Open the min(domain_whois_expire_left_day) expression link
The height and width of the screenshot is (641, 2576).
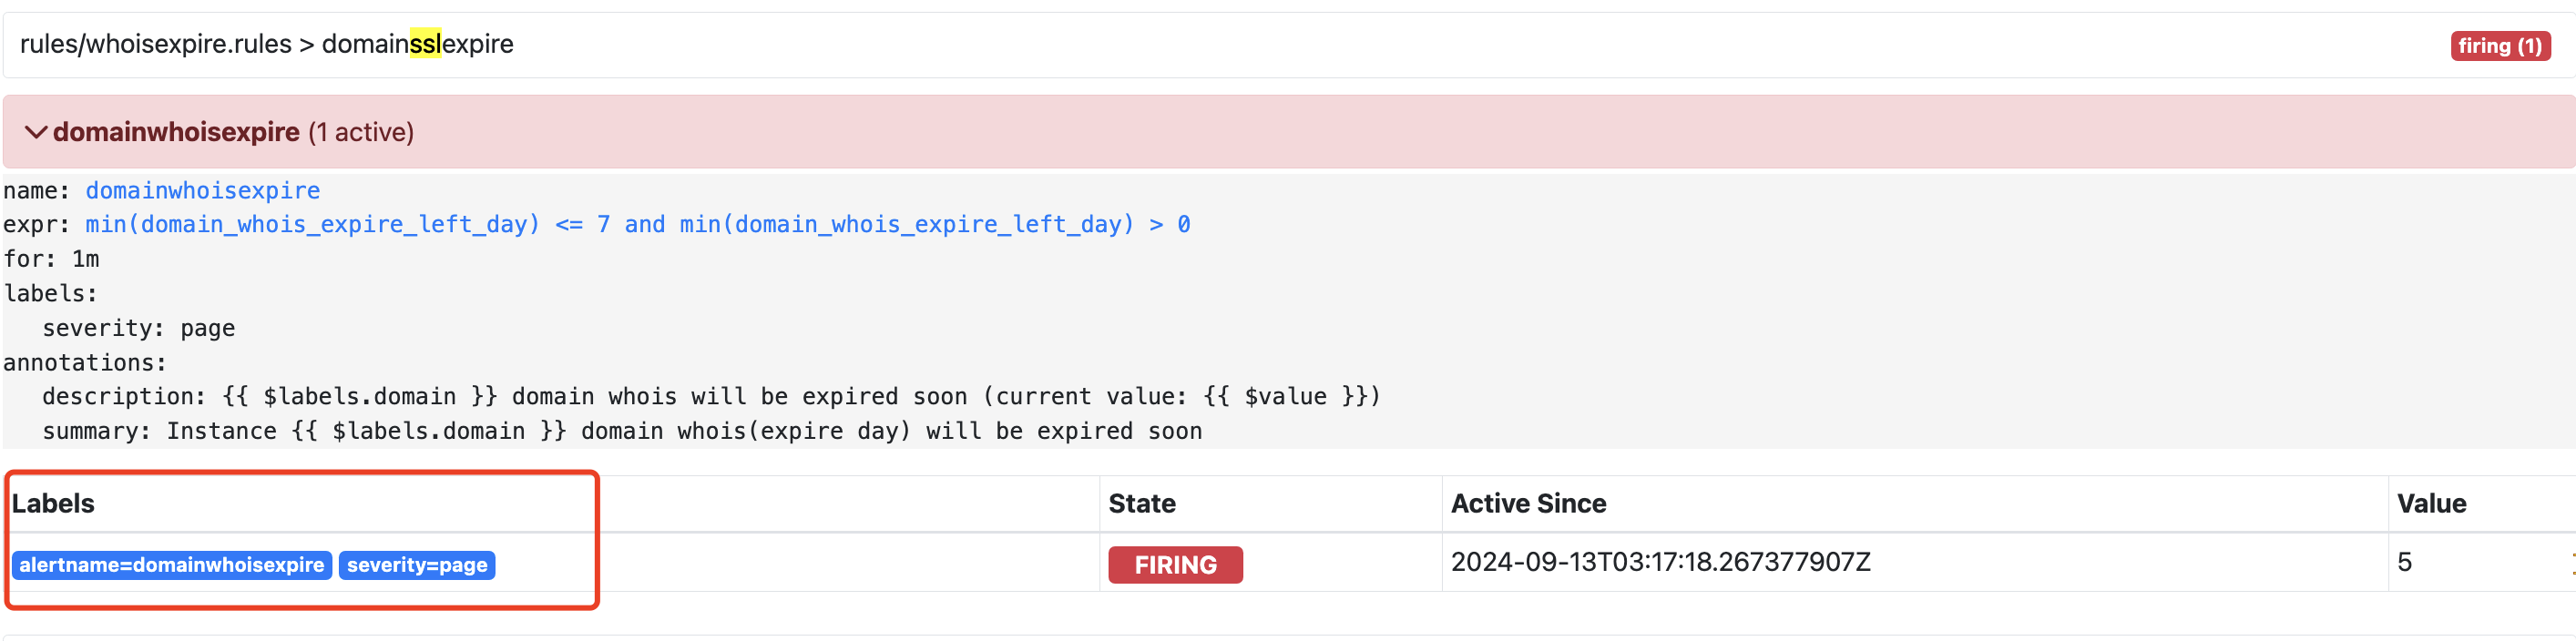[x=637, y=224]
